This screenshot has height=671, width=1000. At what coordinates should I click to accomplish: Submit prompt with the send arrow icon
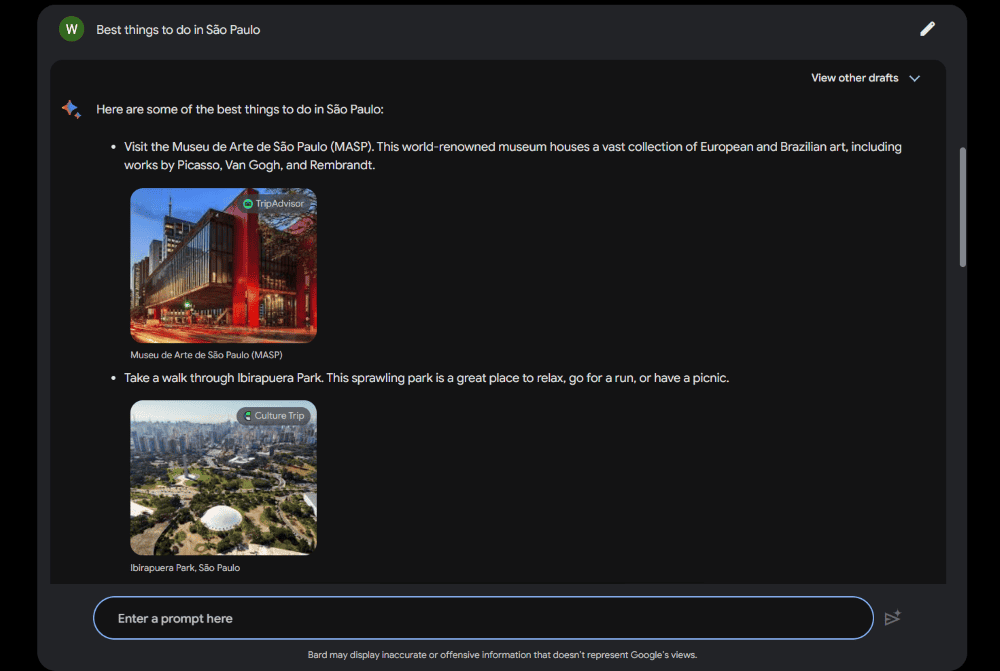(x=892, y=617)
